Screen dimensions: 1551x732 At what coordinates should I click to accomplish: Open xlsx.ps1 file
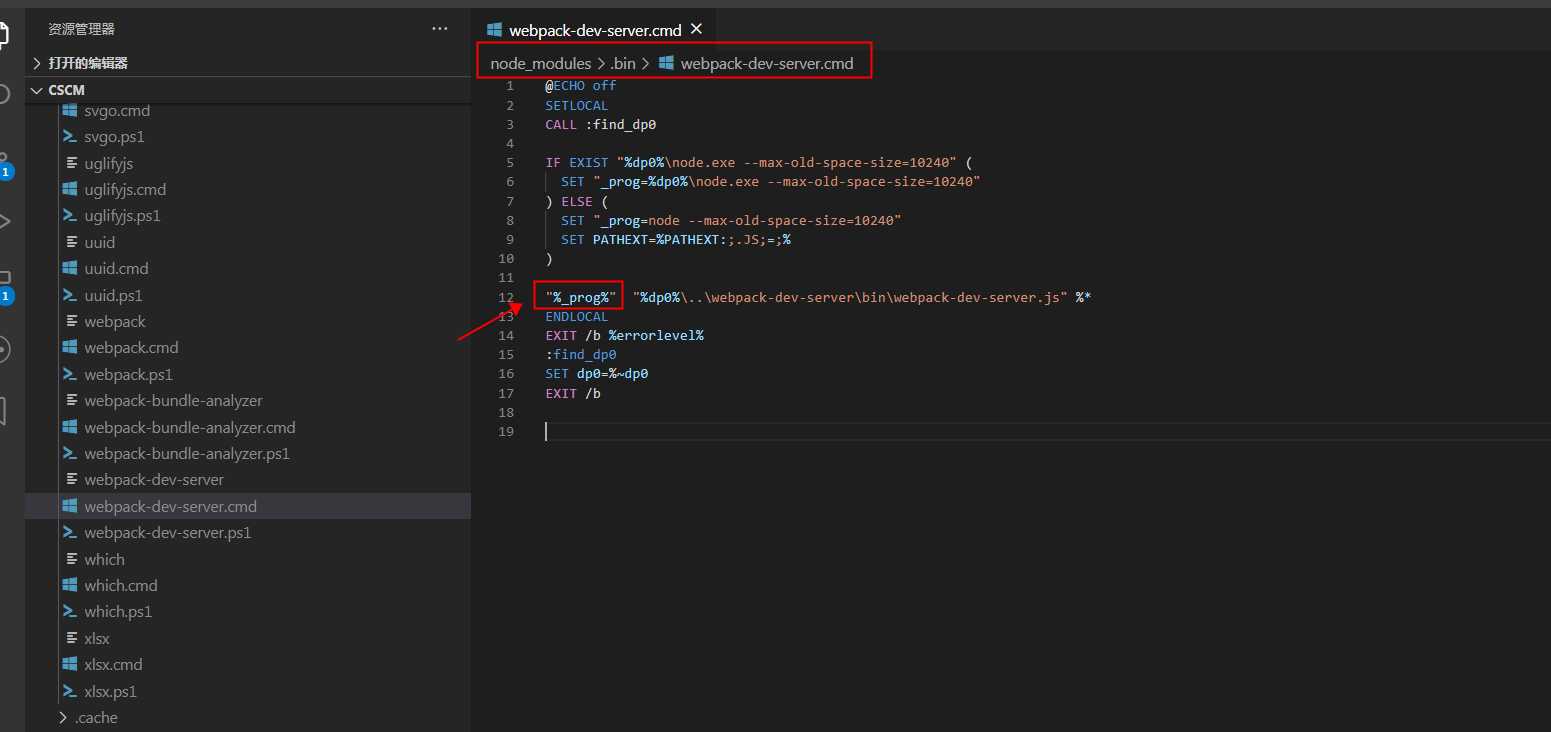tap(110, 691)
